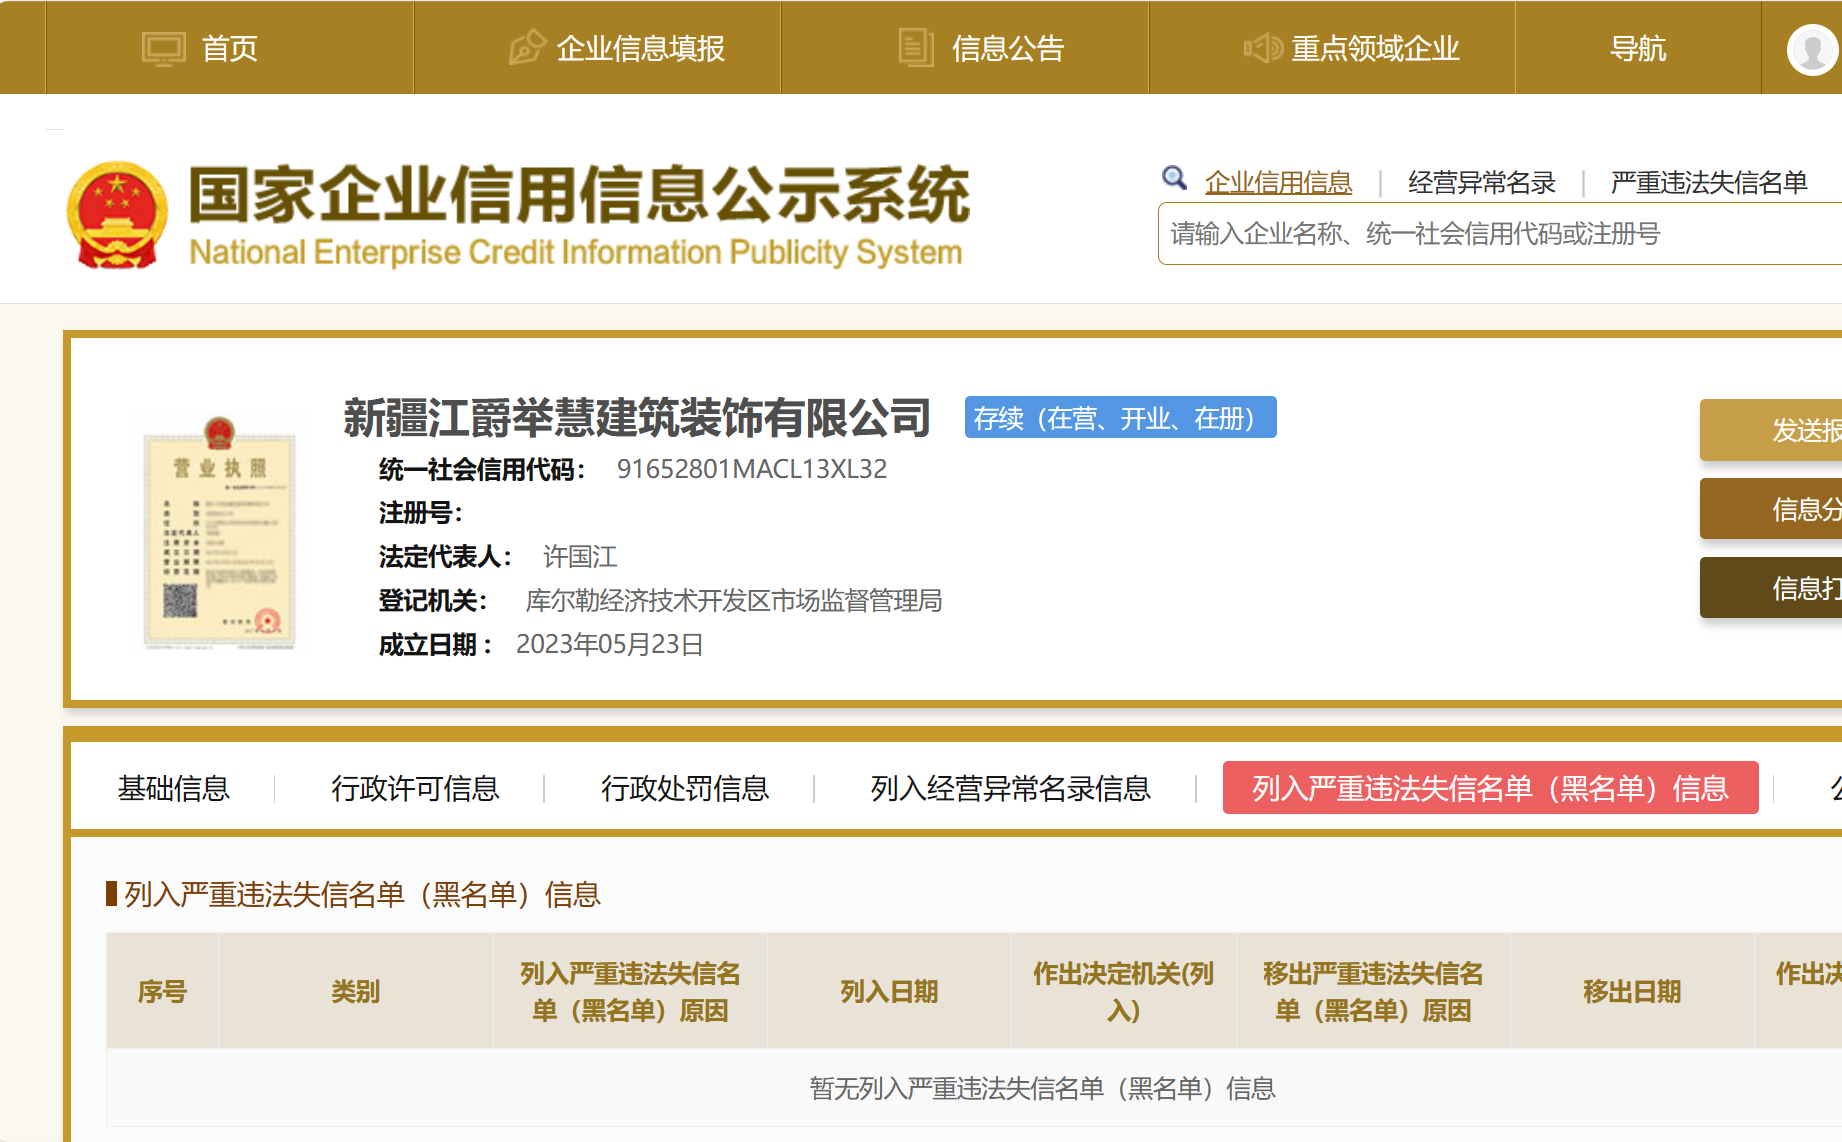The width and height of the screenshot is (1842, 1142).
Task: Click the document icon beside 信息公告
Action: pos(916,47)
